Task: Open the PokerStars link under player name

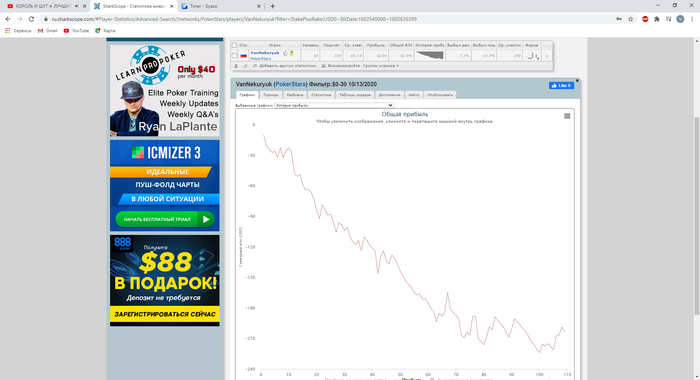Action: (261, 58)
